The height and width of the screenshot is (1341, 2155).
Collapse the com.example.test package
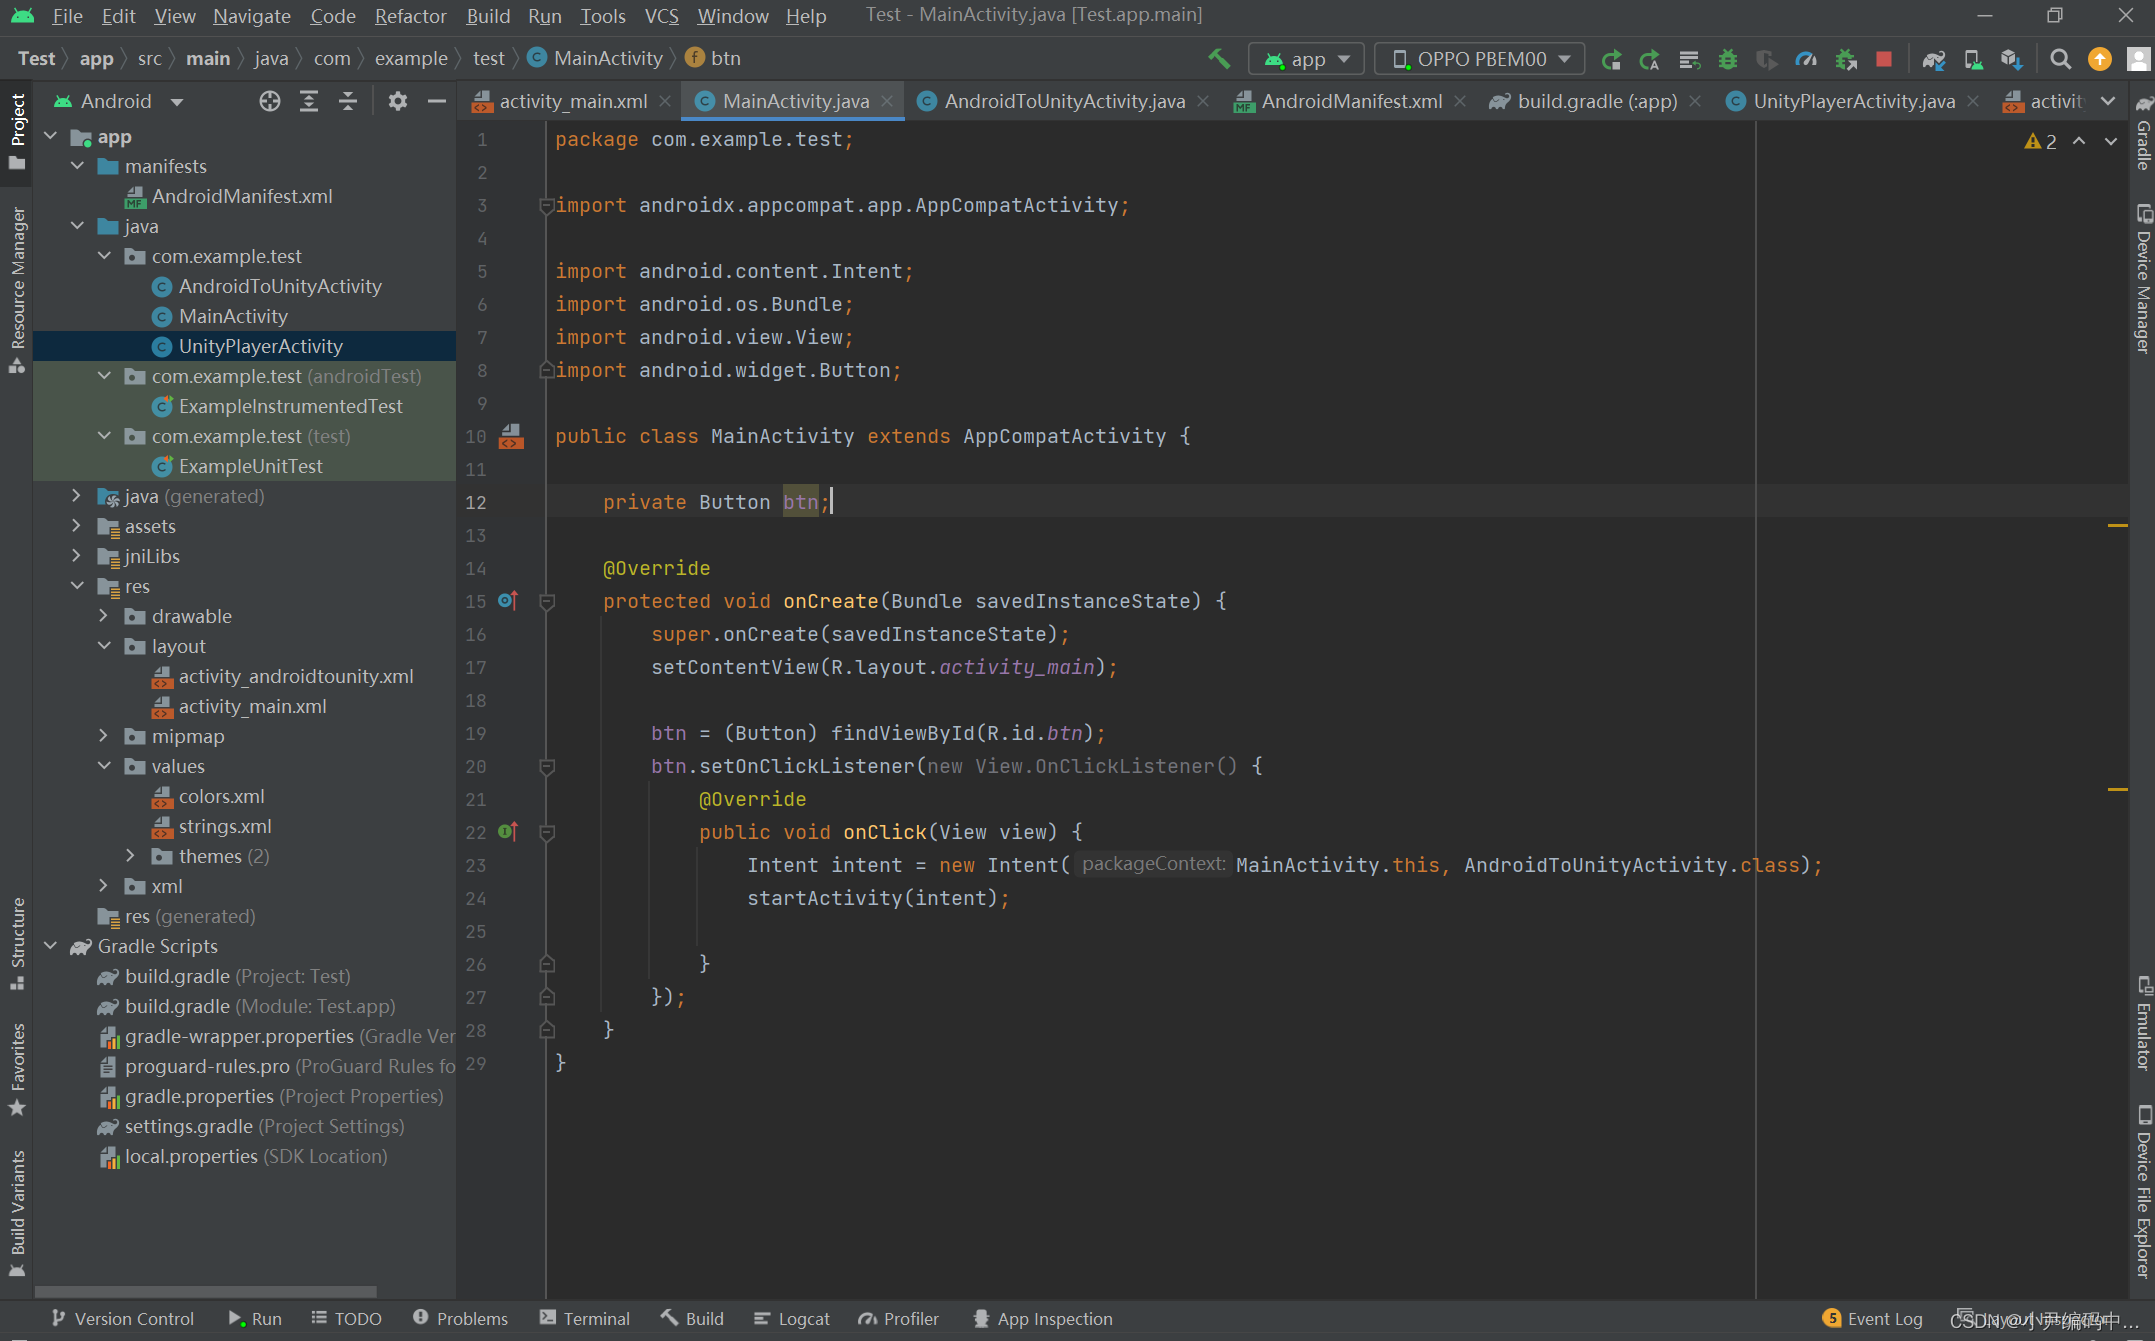tap(105, 256)
